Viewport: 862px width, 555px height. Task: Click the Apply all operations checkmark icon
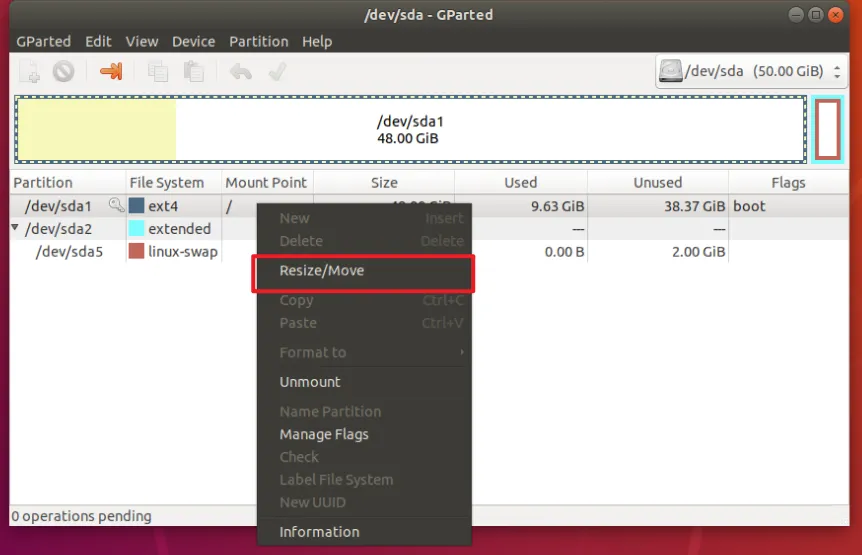click(277, 71)
